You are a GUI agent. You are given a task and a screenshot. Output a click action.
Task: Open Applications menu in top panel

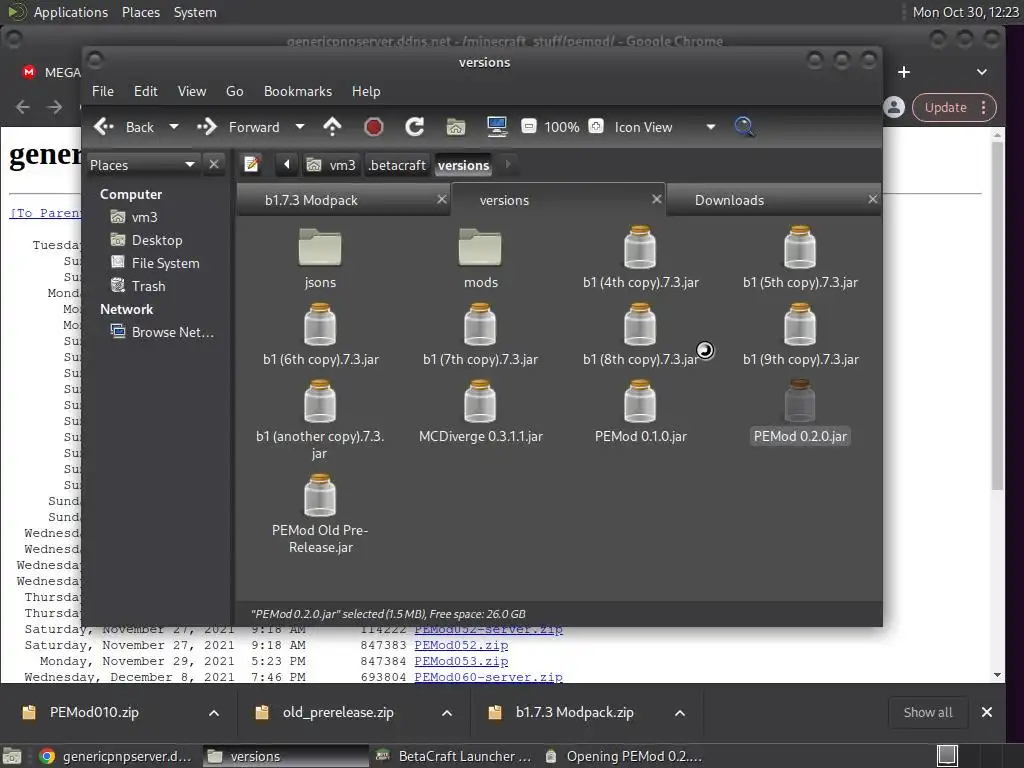pos(71,12)
